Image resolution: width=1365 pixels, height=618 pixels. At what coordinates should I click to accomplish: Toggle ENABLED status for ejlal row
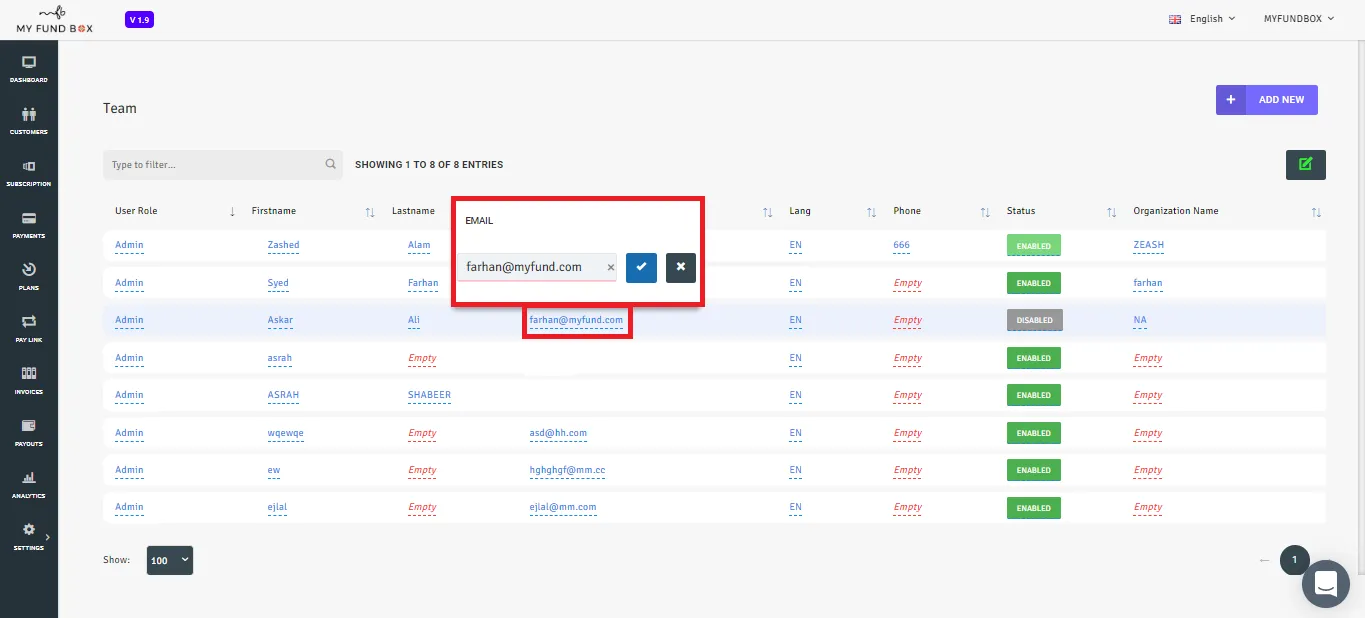1034,508
